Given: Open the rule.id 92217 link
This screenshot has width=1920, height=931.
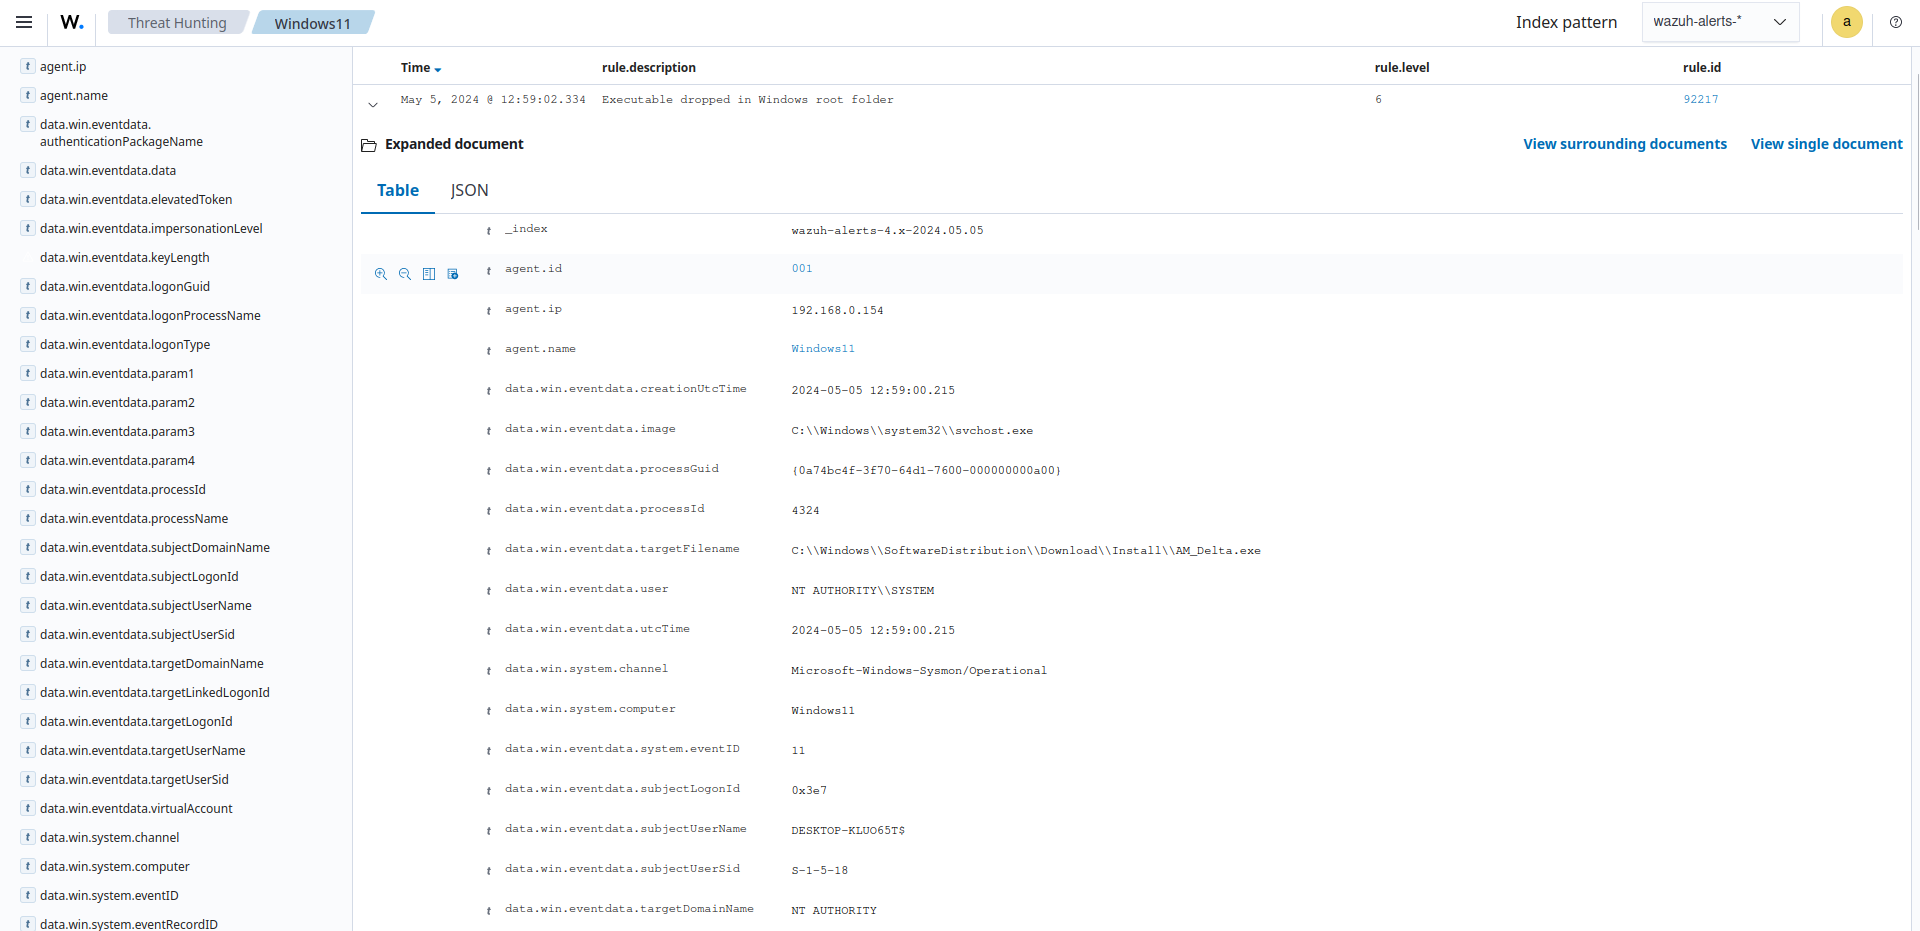Looking at the screenshot, I should tap(1701, 99).
